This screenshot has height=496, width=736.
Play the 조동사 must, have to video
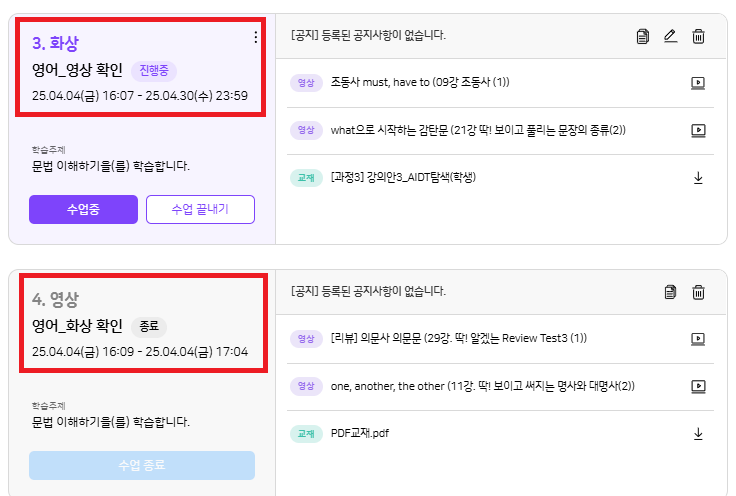699,83
